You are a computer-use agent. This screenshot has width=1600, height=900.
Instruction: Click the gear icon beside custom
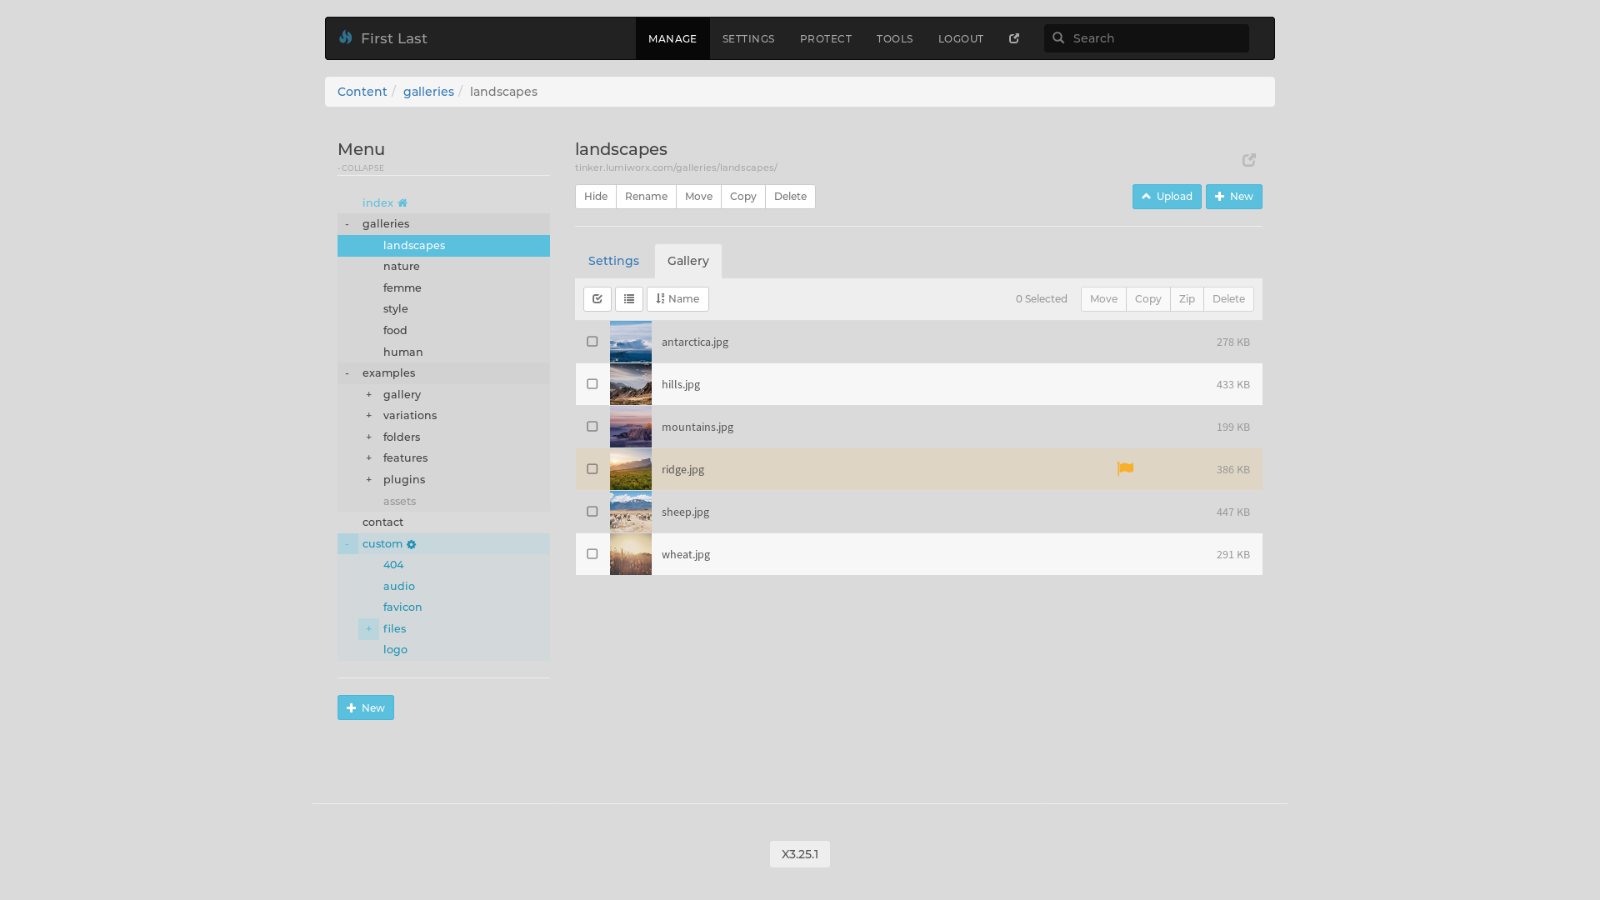[x=411, y=545]
